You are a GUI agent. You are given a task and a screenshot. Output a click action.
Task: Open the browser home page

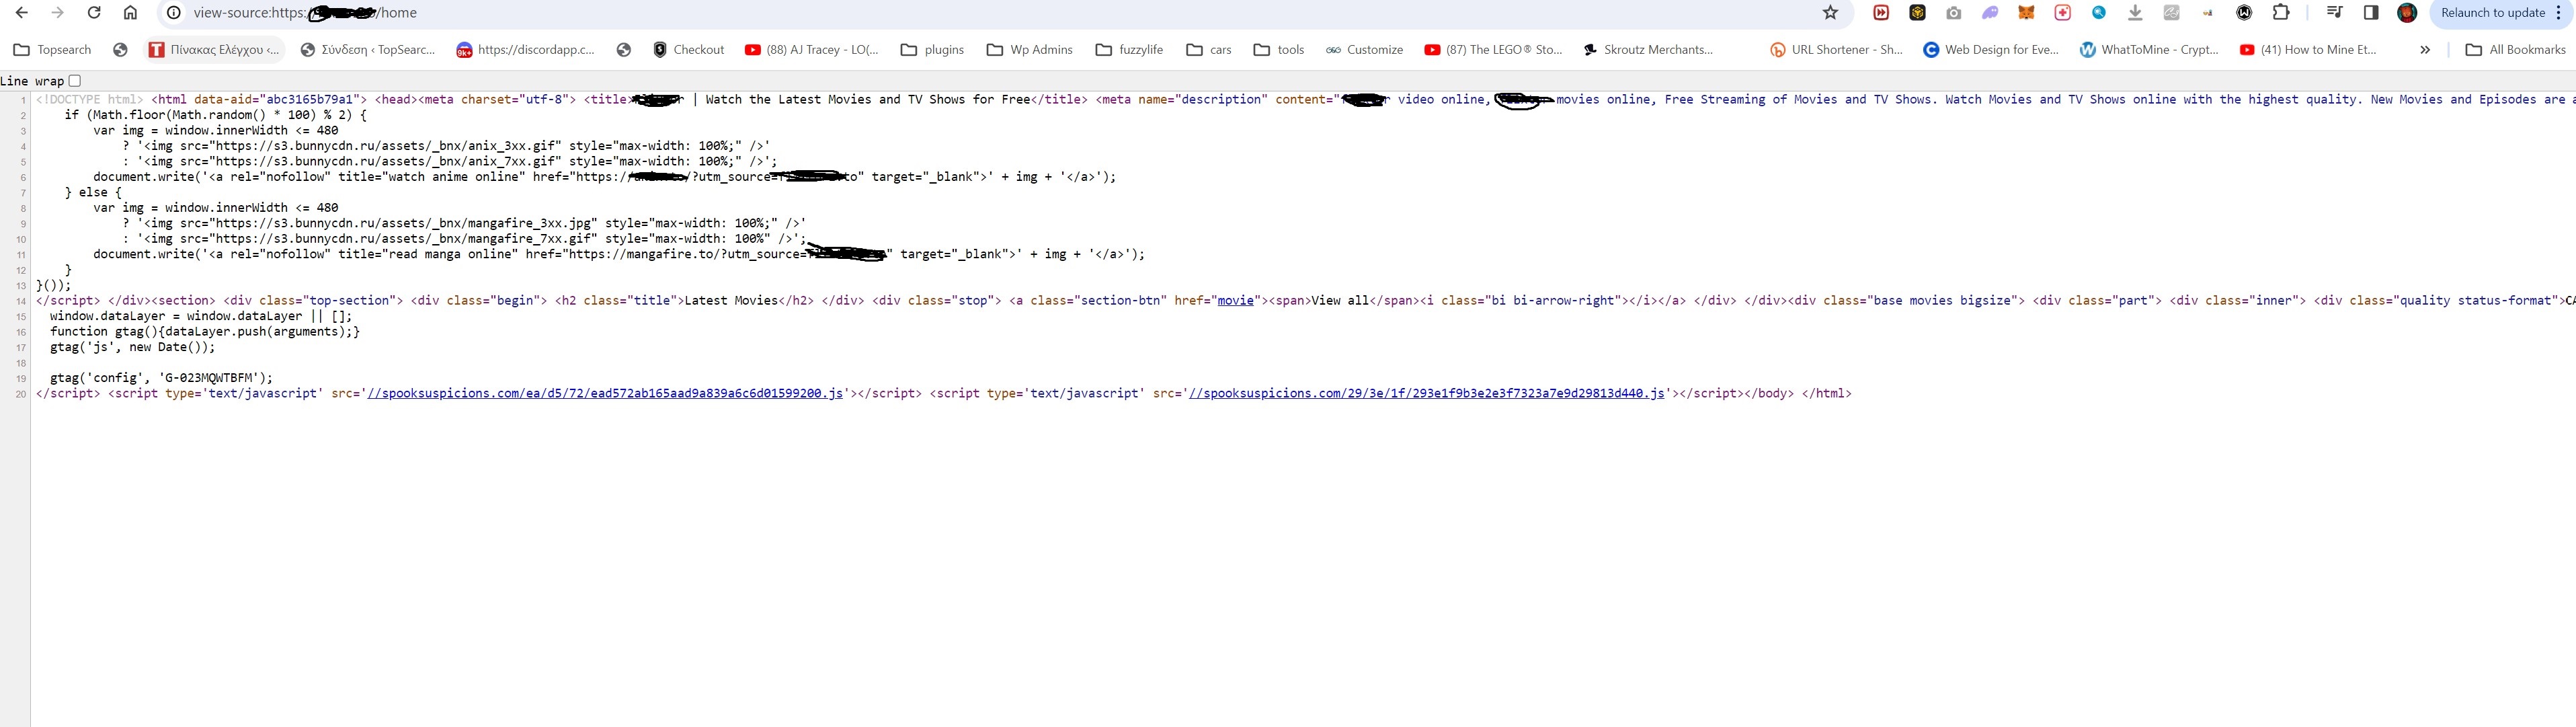click(130, 13)
